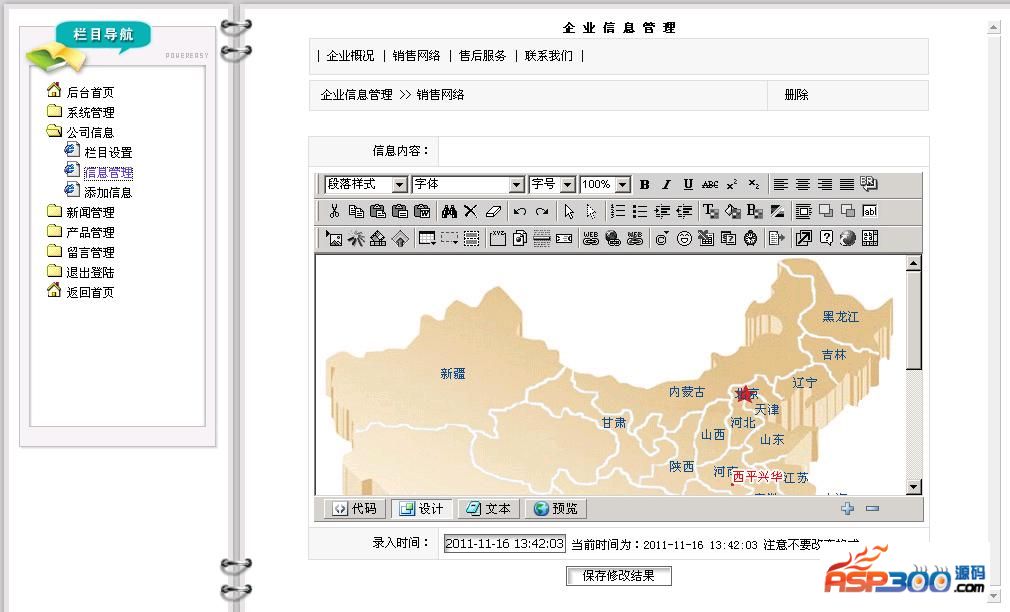Click the binoculars find icon
The image size is (1010, 612).
[449, 211]
